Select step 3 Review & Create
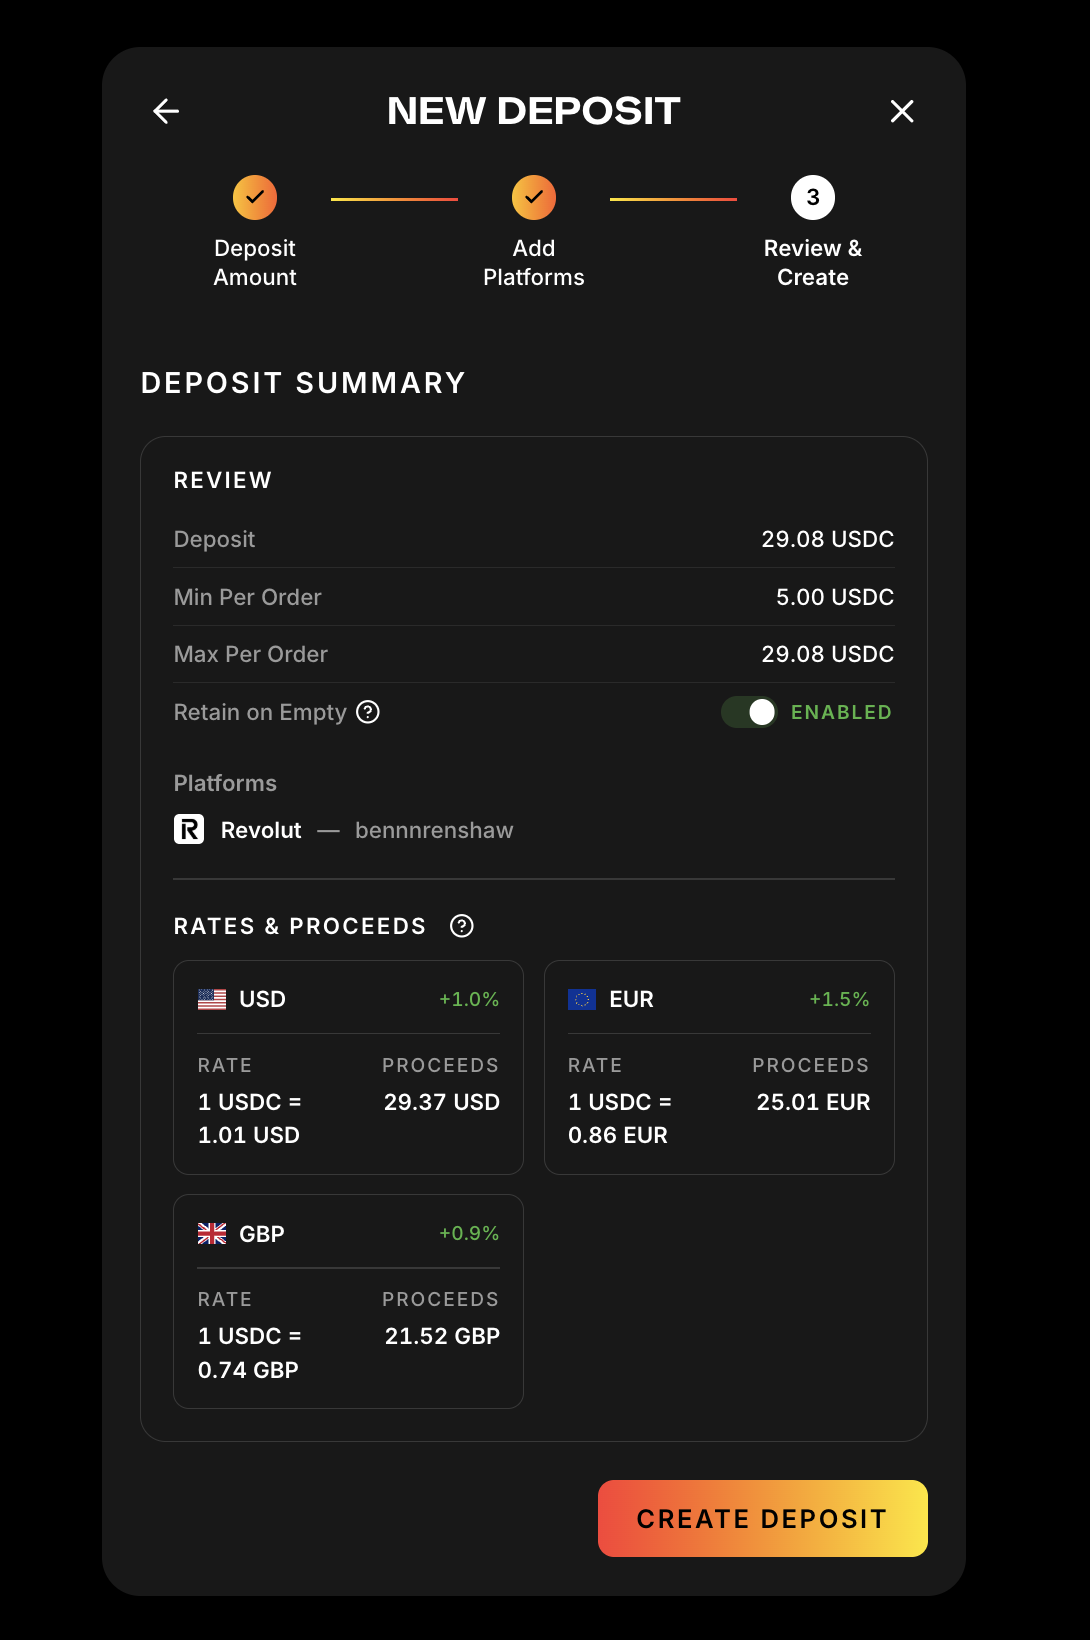This screenshot has width=1090, height=1640. pyautogui.click(x=812, y=198)
